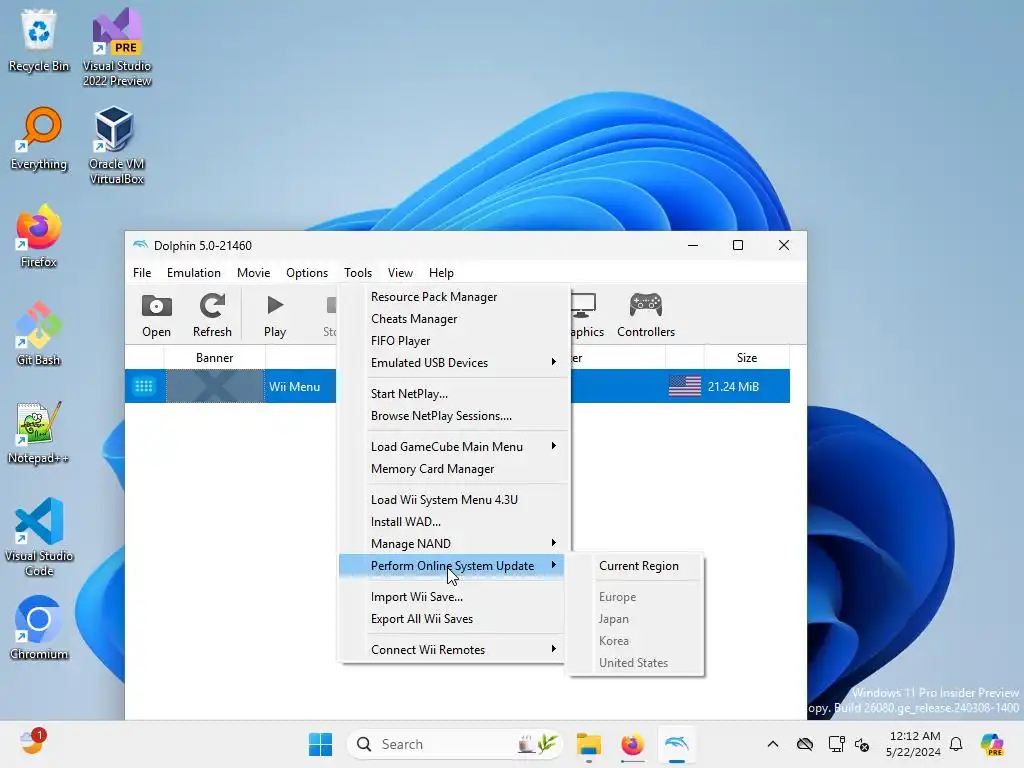Screen dimensions: 1024x768
Task: Click the Wii platform icon in game row
Action: pyautogui.click(x=144, y=386)
